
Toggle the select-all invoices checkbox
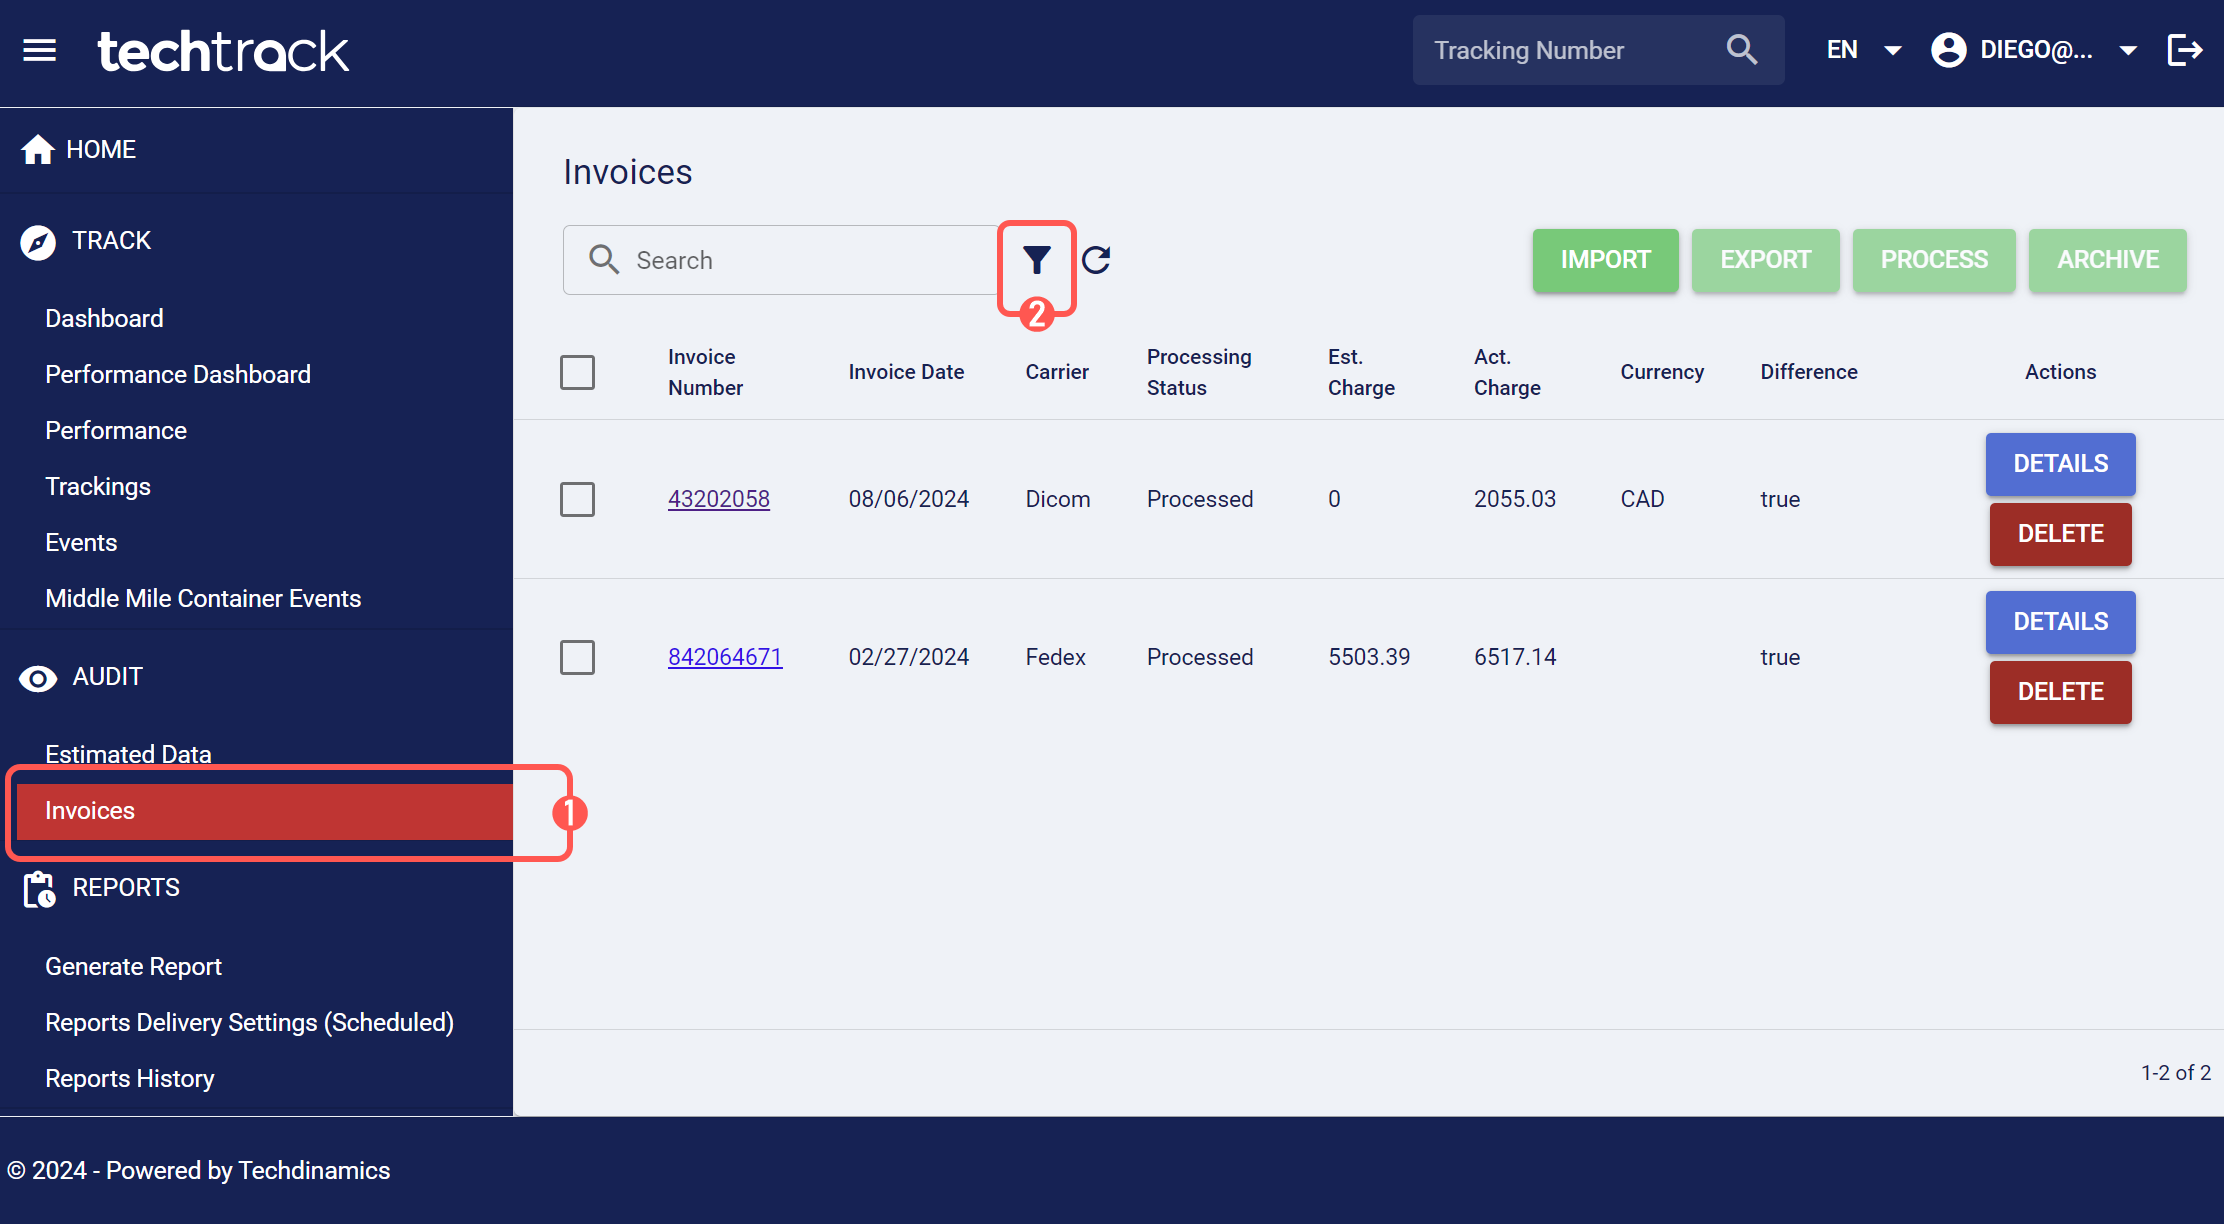click(x=577, y=372)
